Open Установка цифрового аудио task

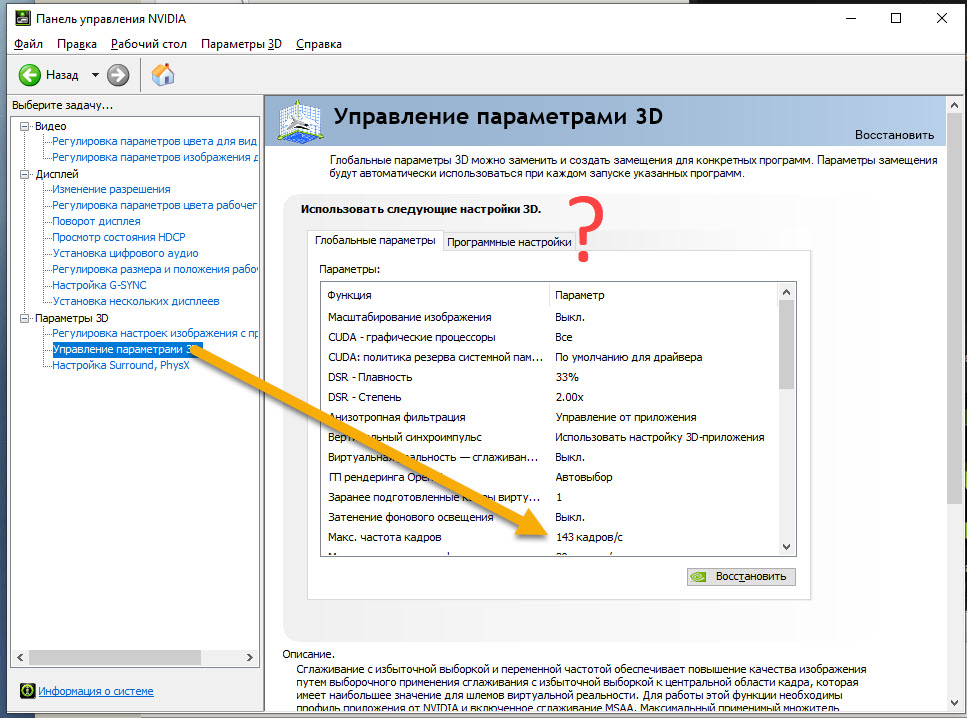(125, 254)
